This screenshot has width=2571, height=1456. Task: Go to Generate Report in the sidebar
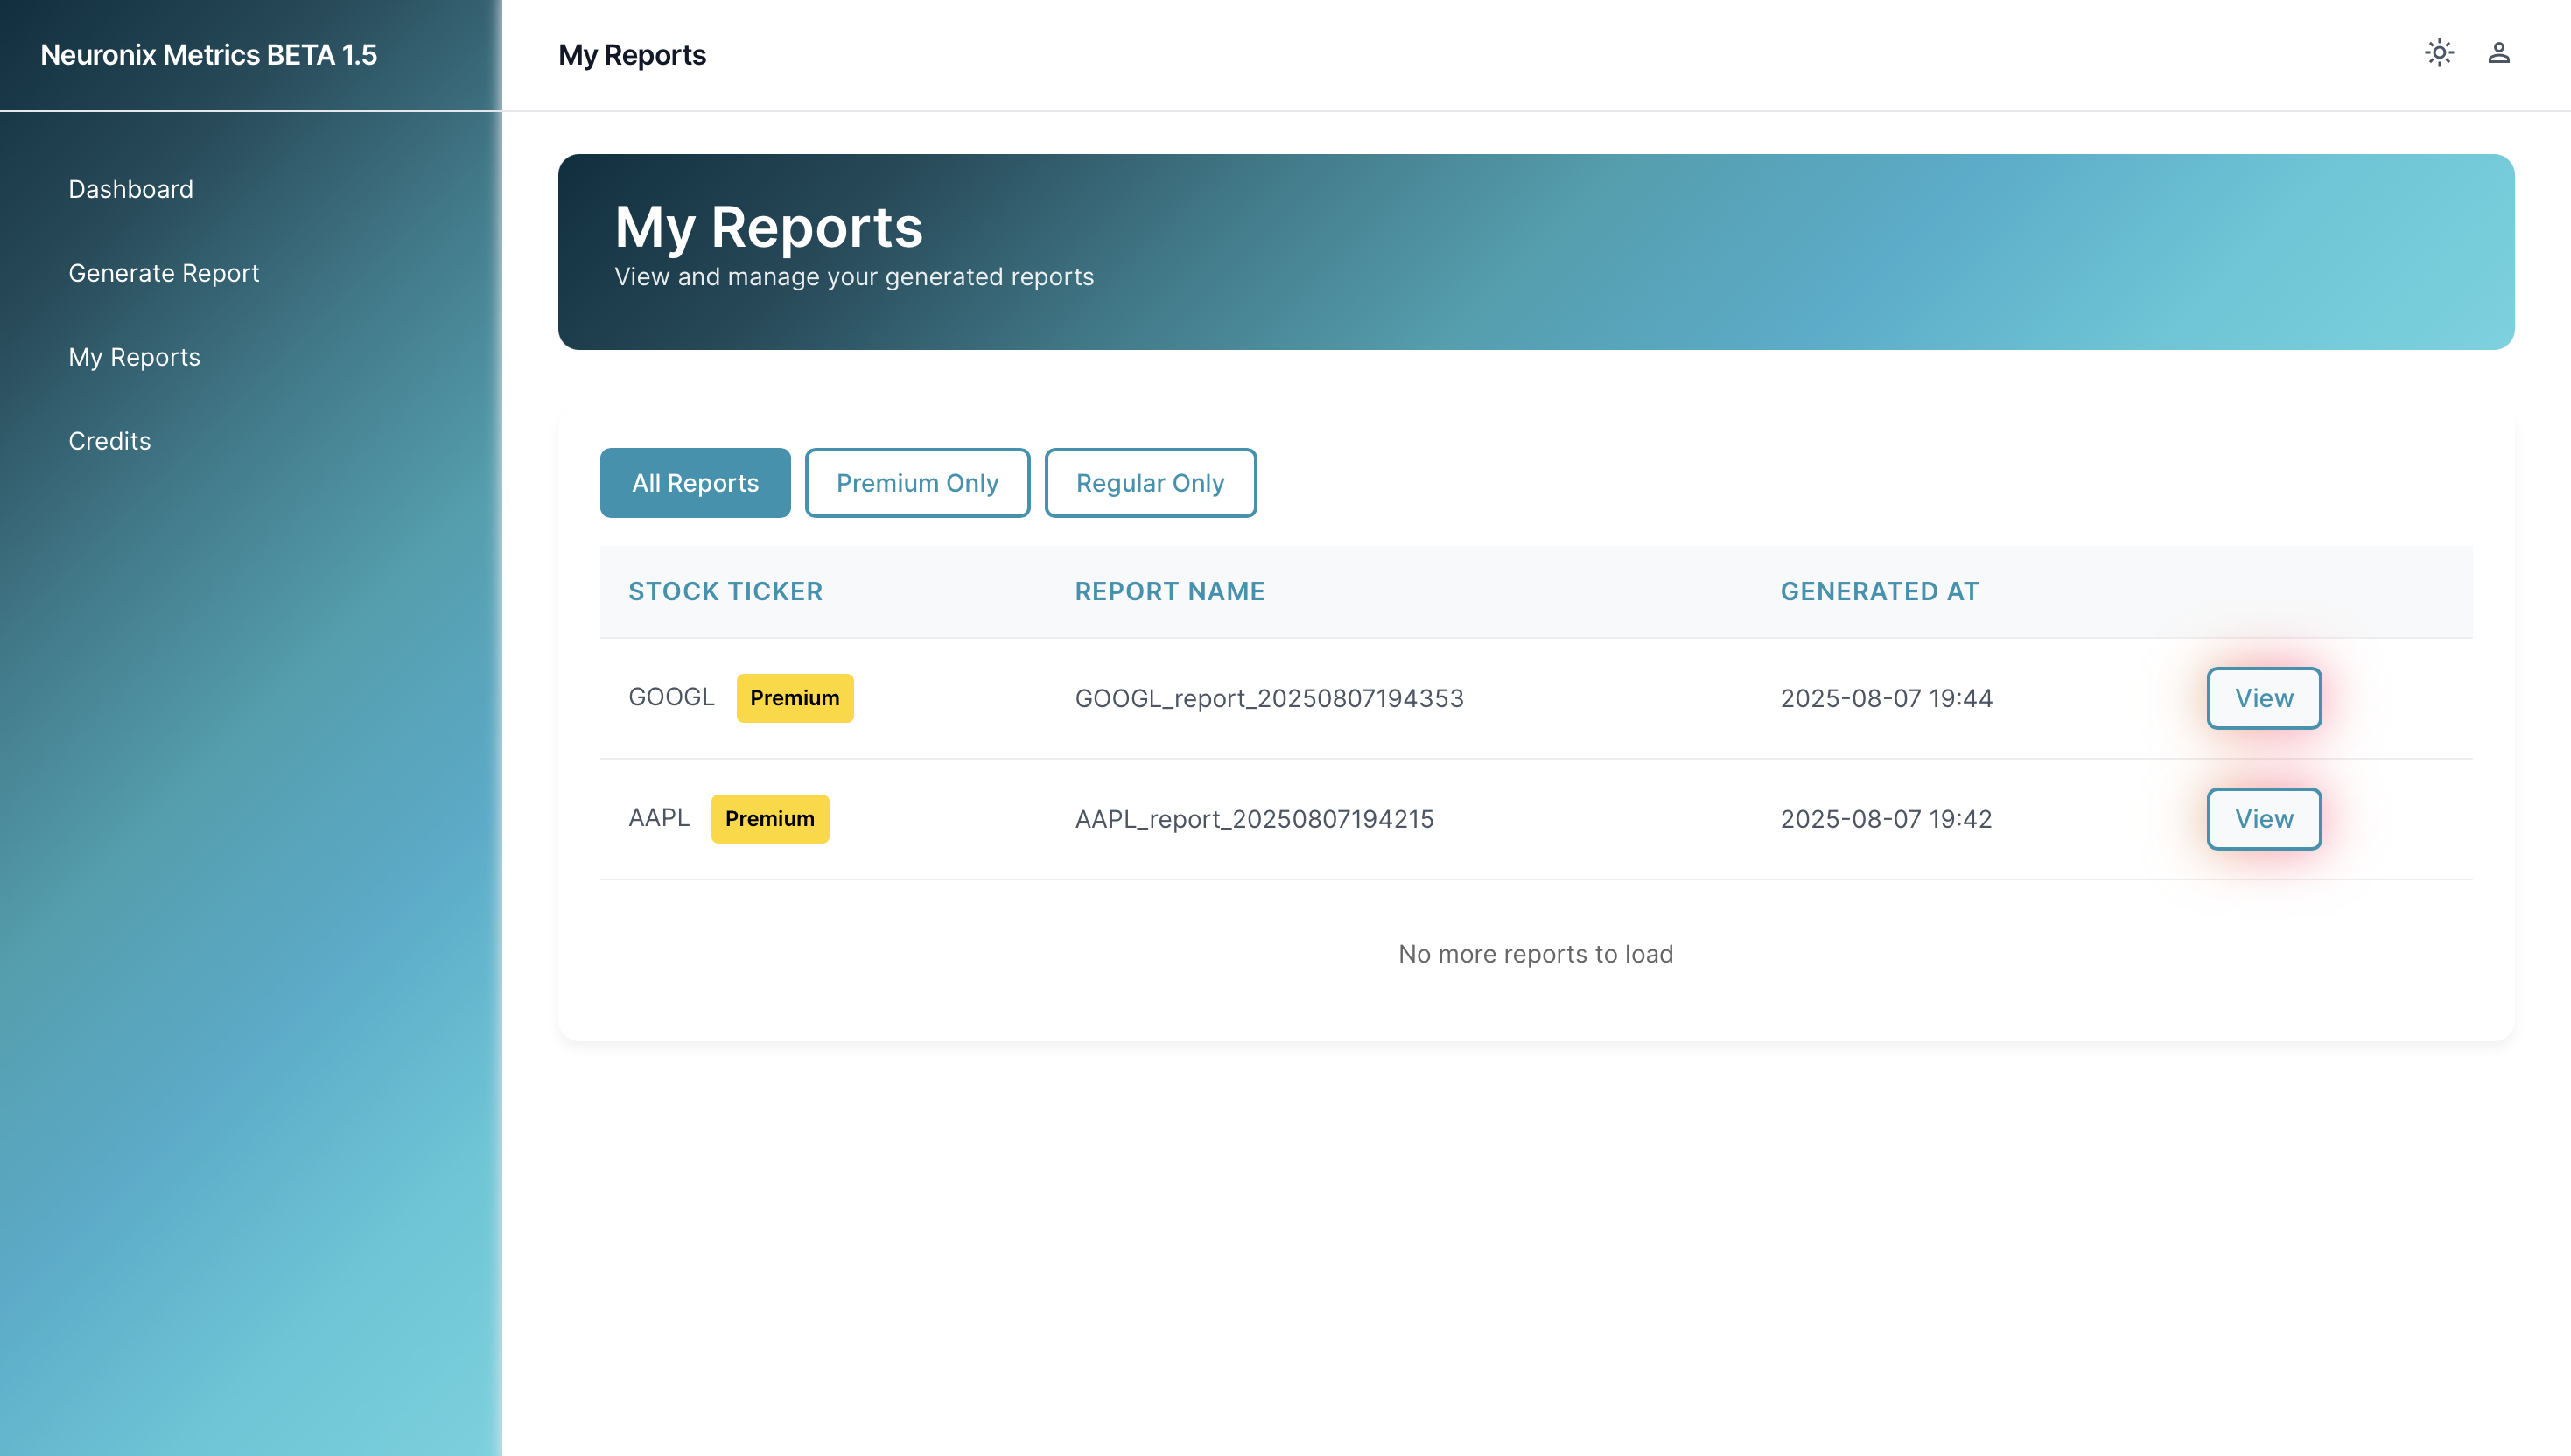164,273
